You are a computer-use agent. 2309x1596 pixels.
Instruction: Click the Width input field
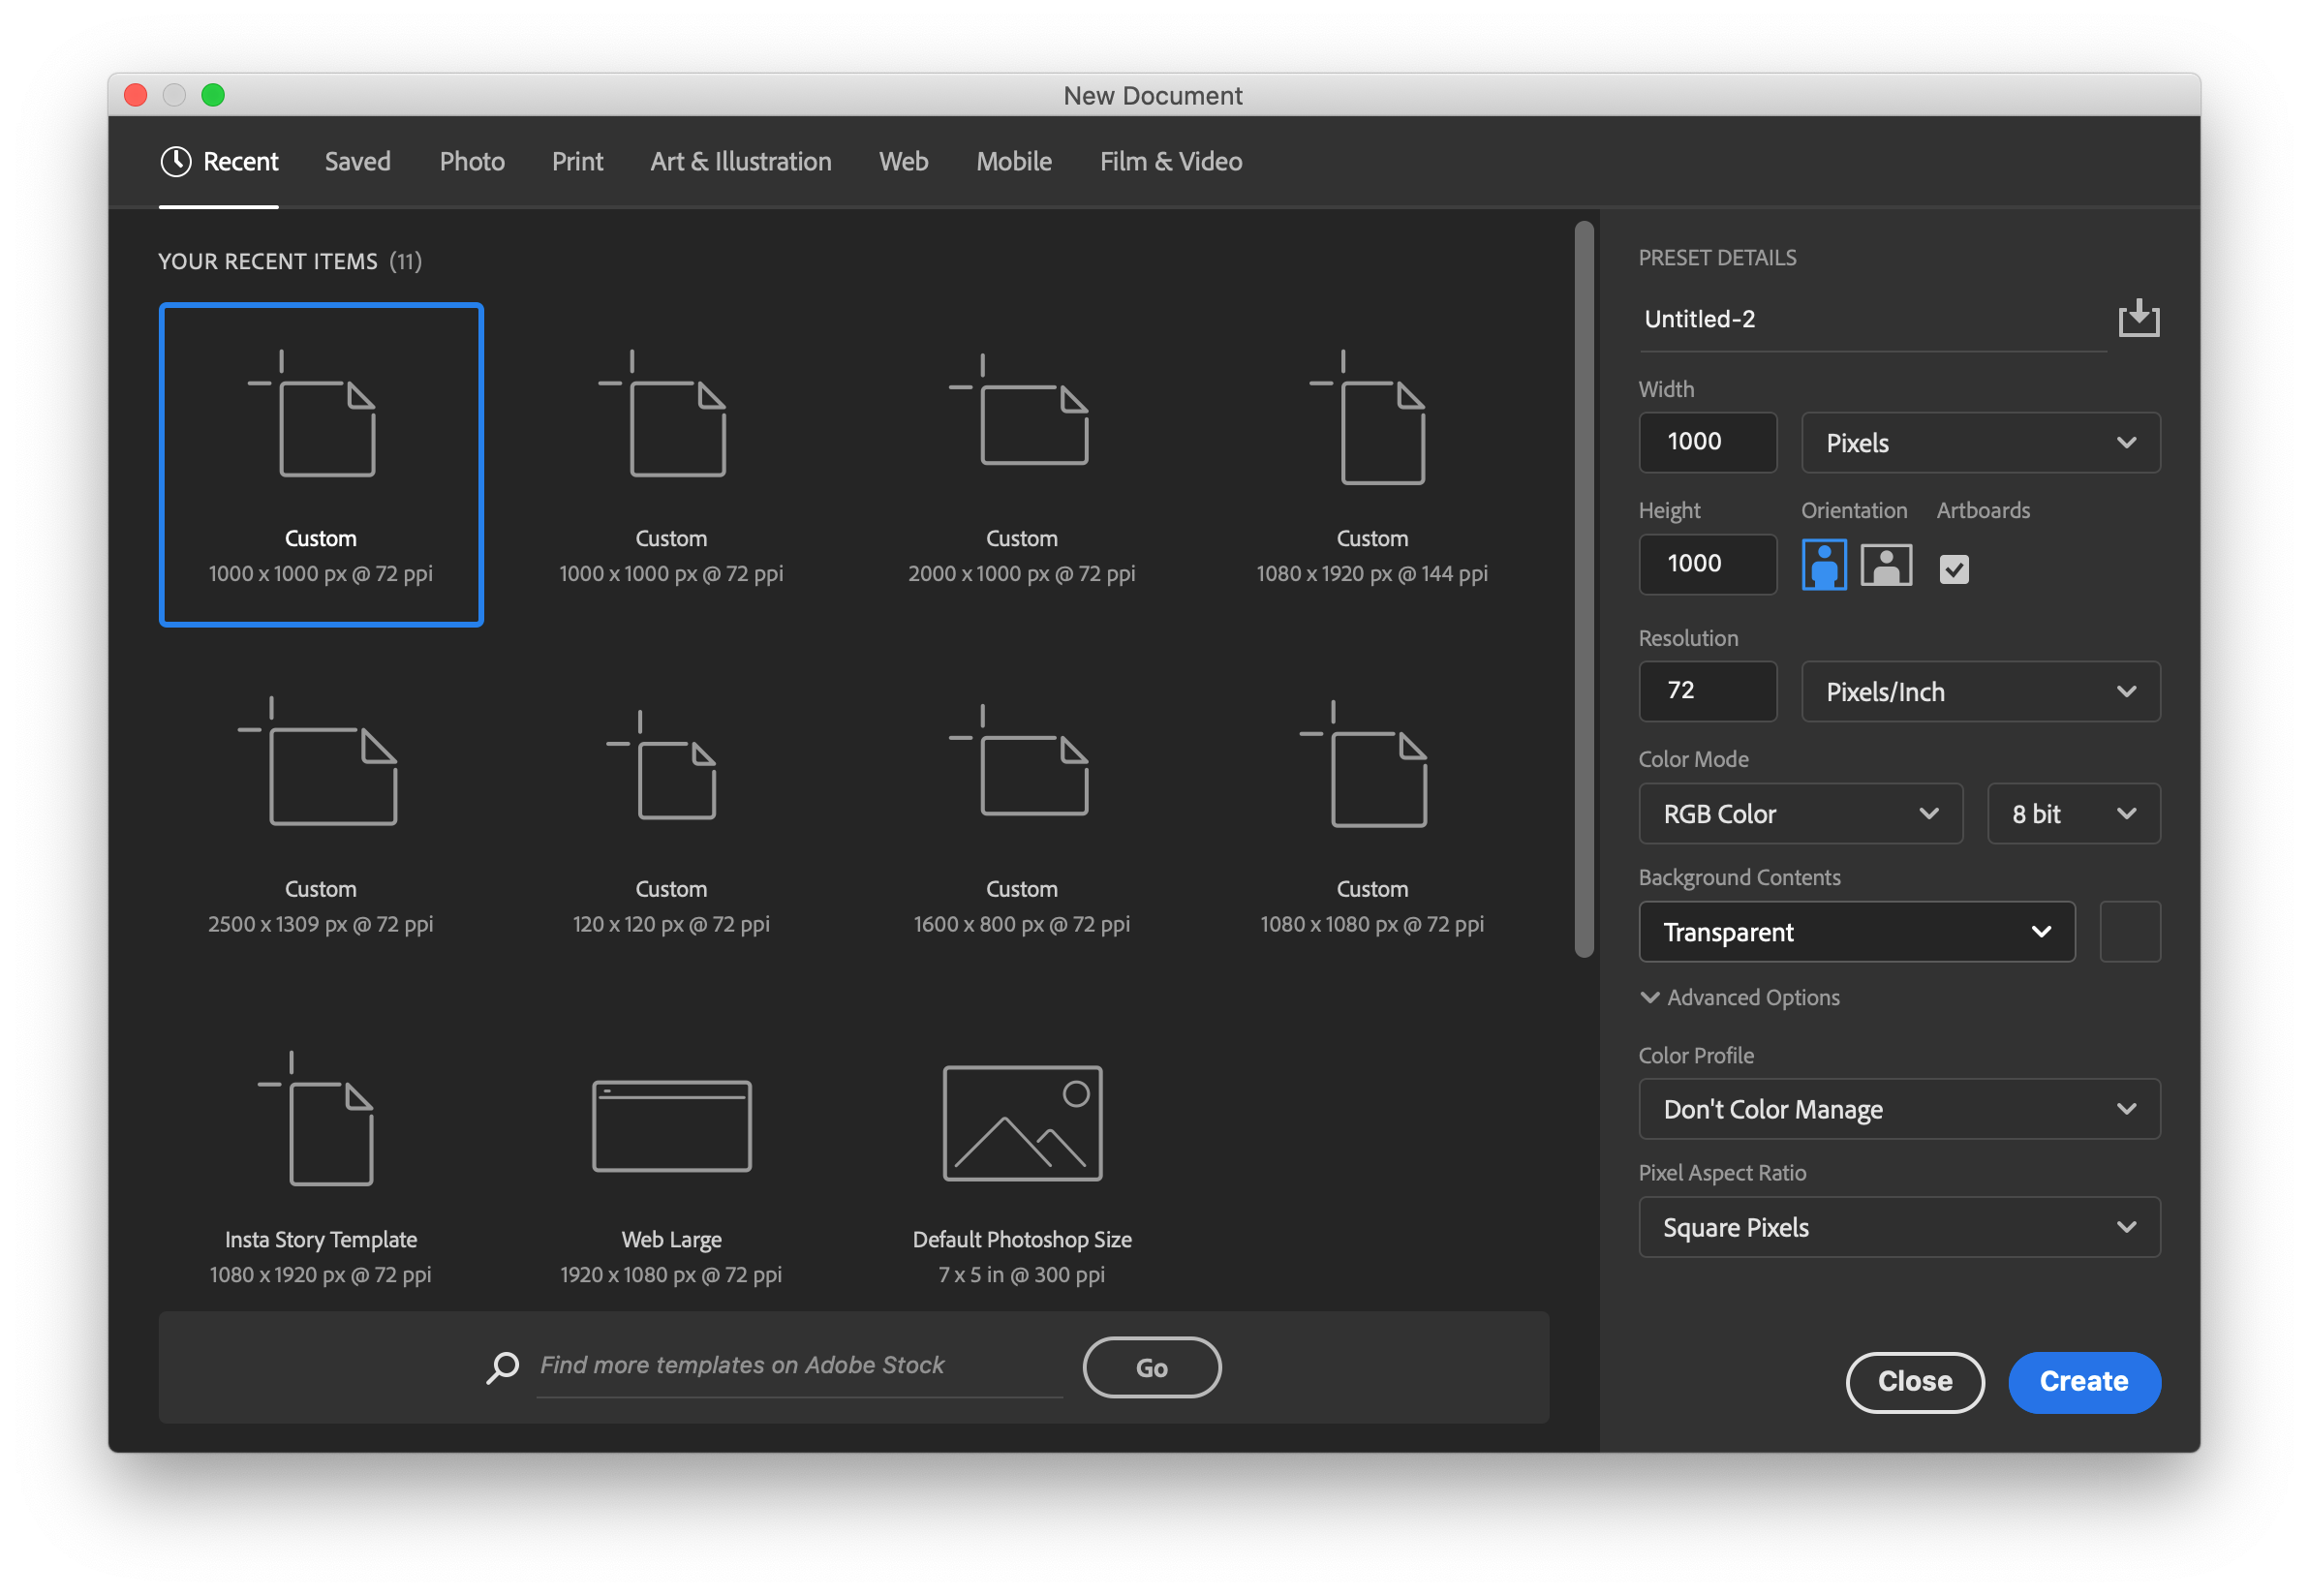[1707, 442]
